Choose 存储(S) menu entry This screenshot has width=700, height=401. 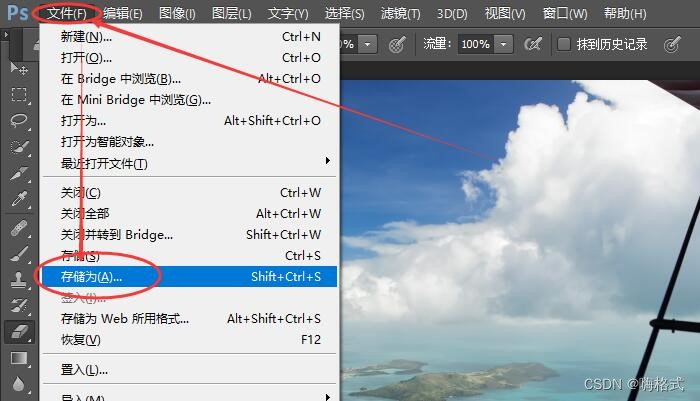point(190,255)
